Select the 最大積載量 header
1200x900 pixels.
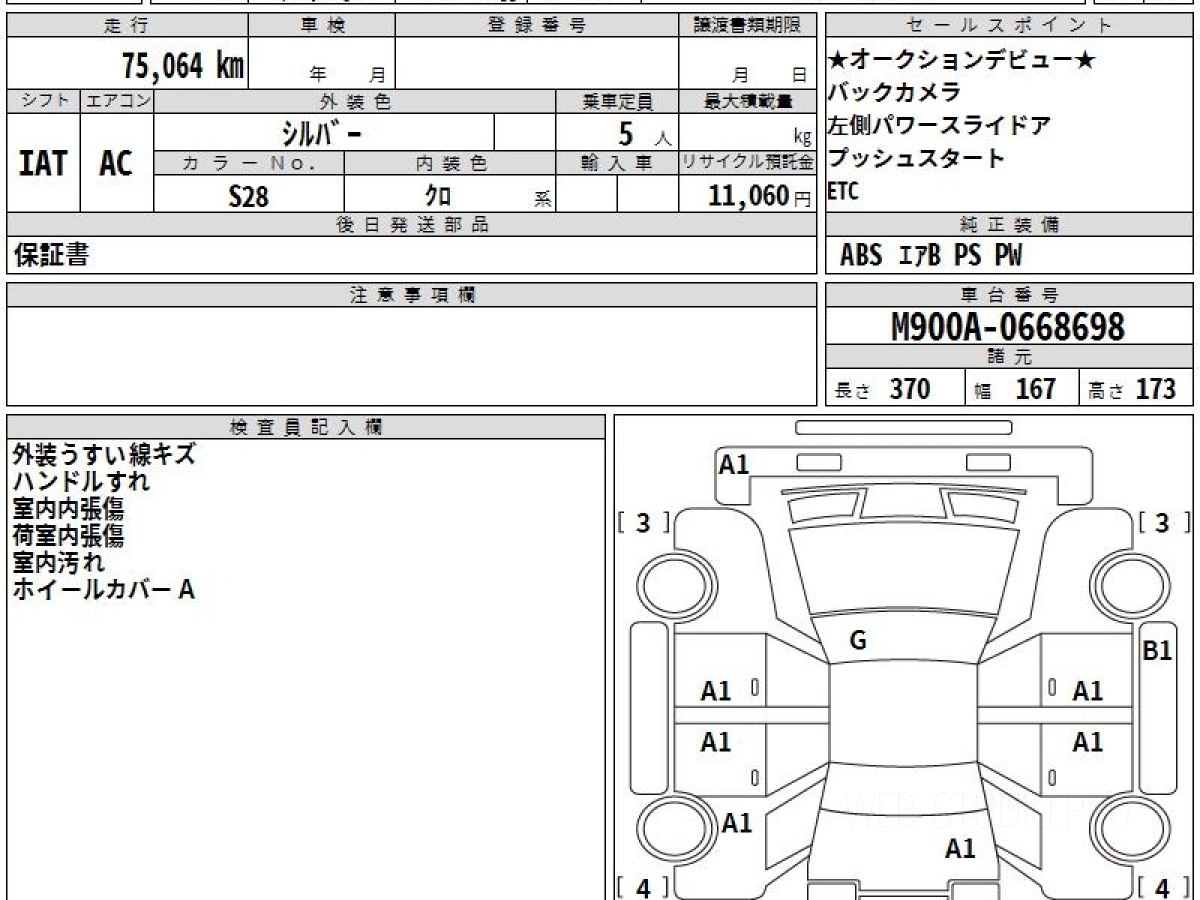pos(747,101)
